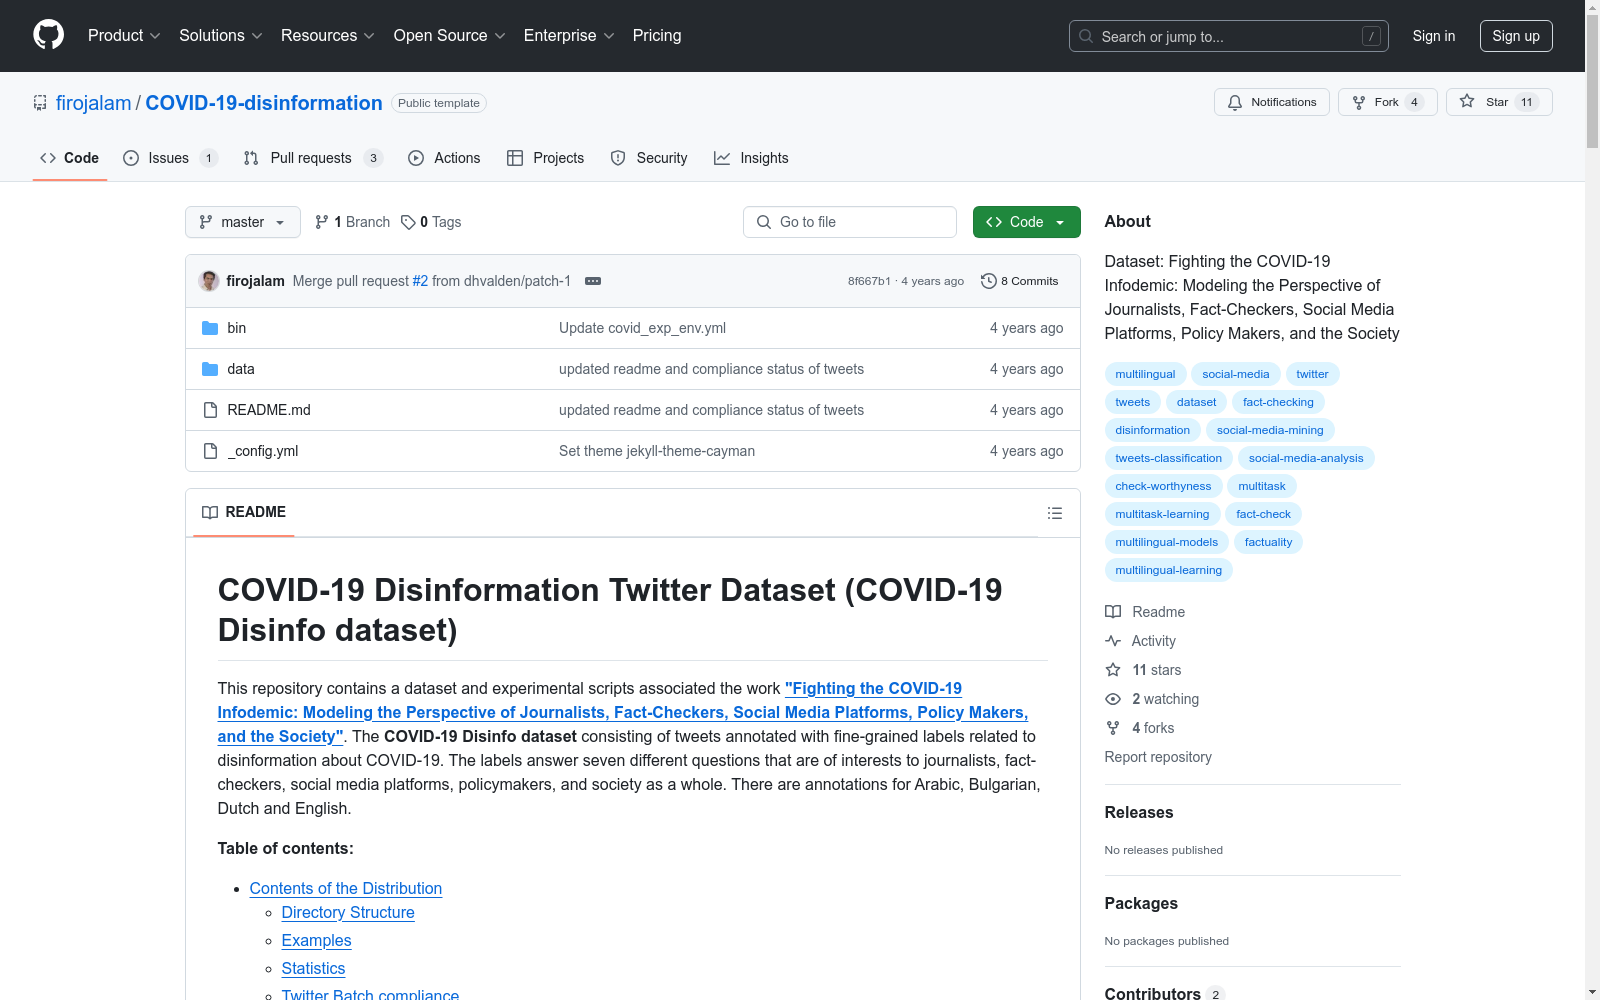Jump to Statistics section
Screen dimensions: 1600x1000
314,968
